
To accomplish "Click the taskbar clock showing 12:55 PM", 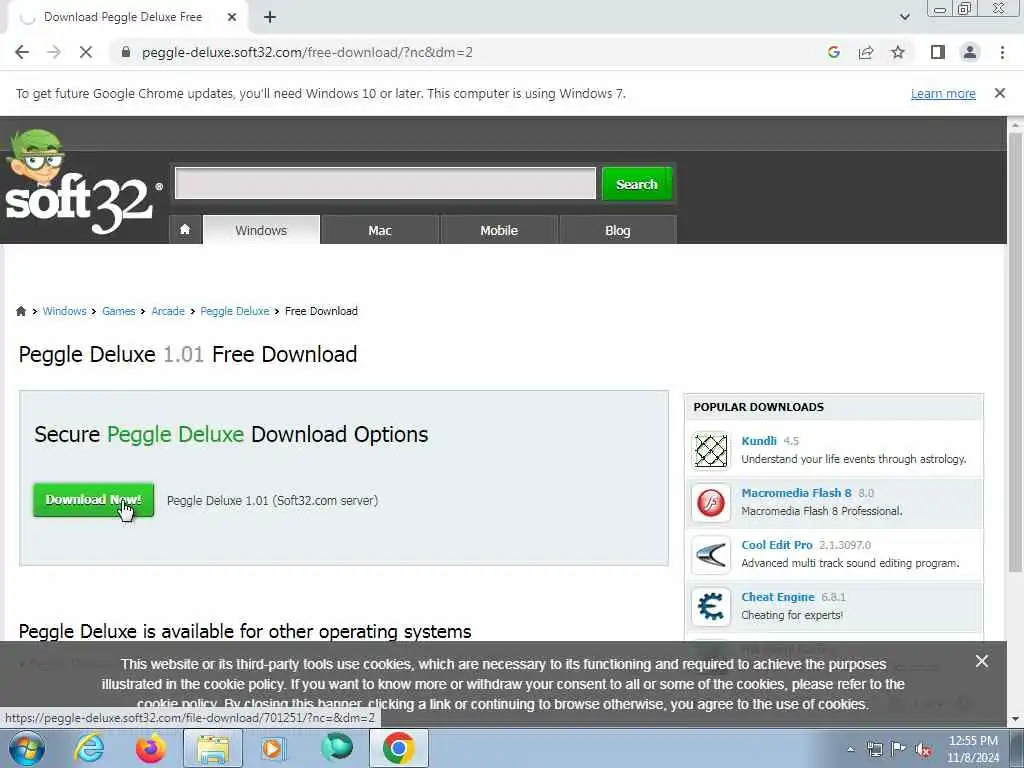I will coord(973,749).
